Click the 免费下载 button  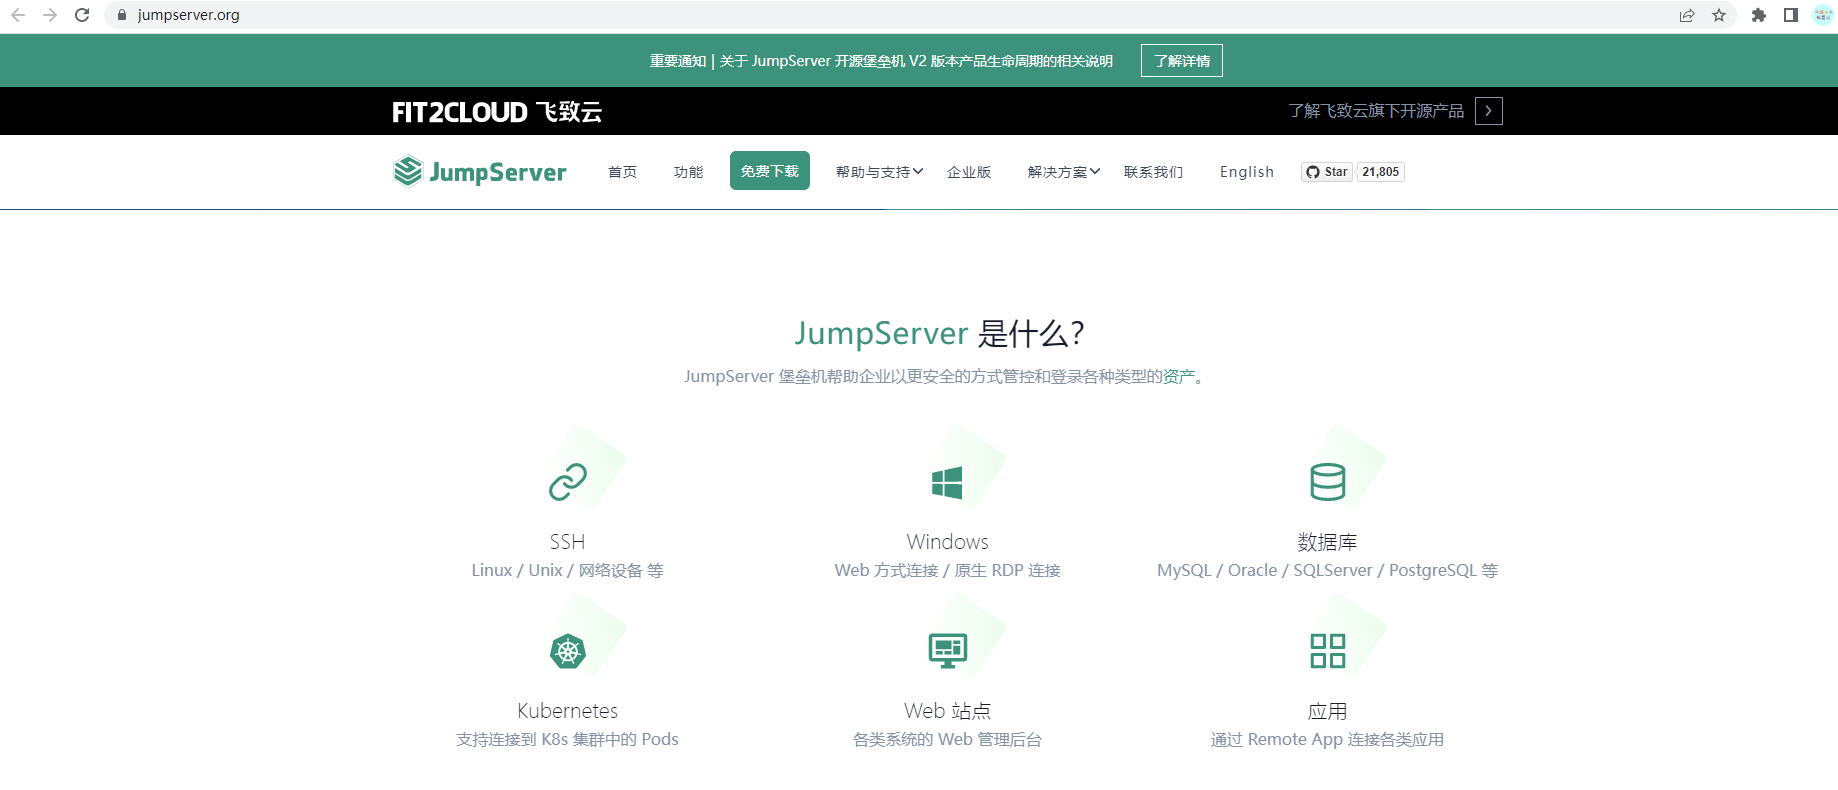pos(770,171)
